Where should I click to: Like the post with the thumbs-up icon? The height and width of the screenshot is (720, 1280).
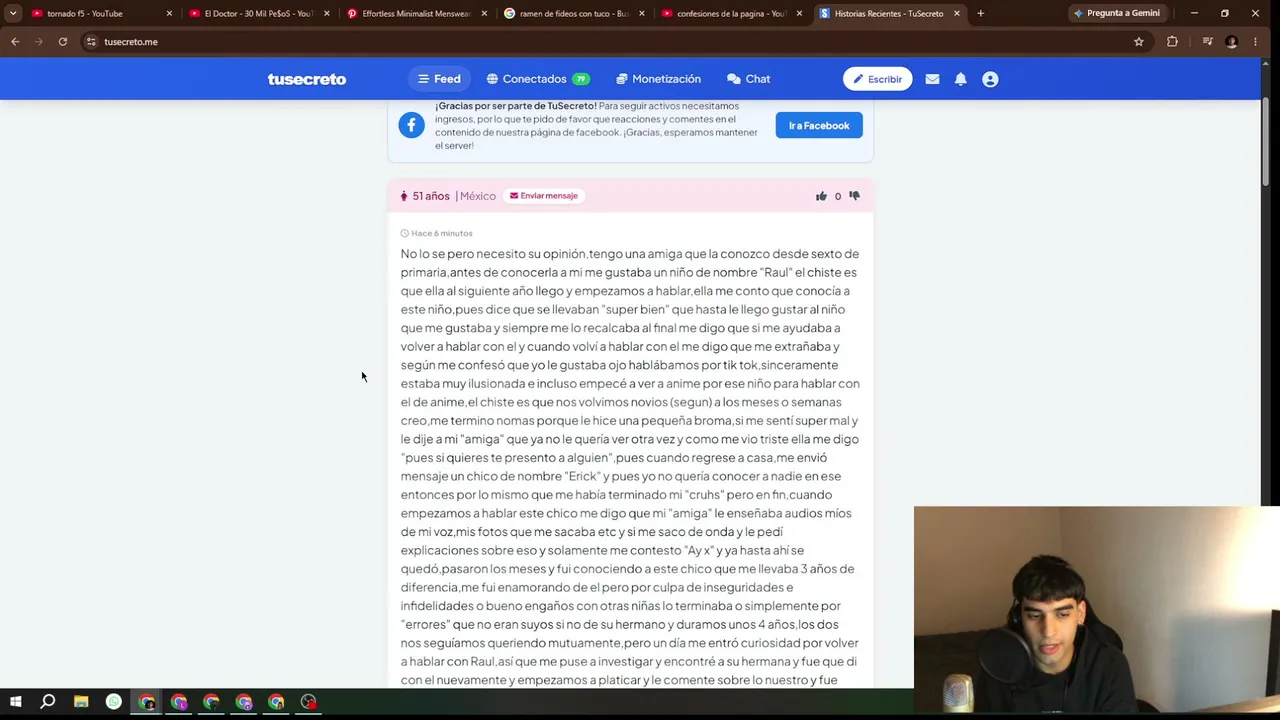[821, 196]
